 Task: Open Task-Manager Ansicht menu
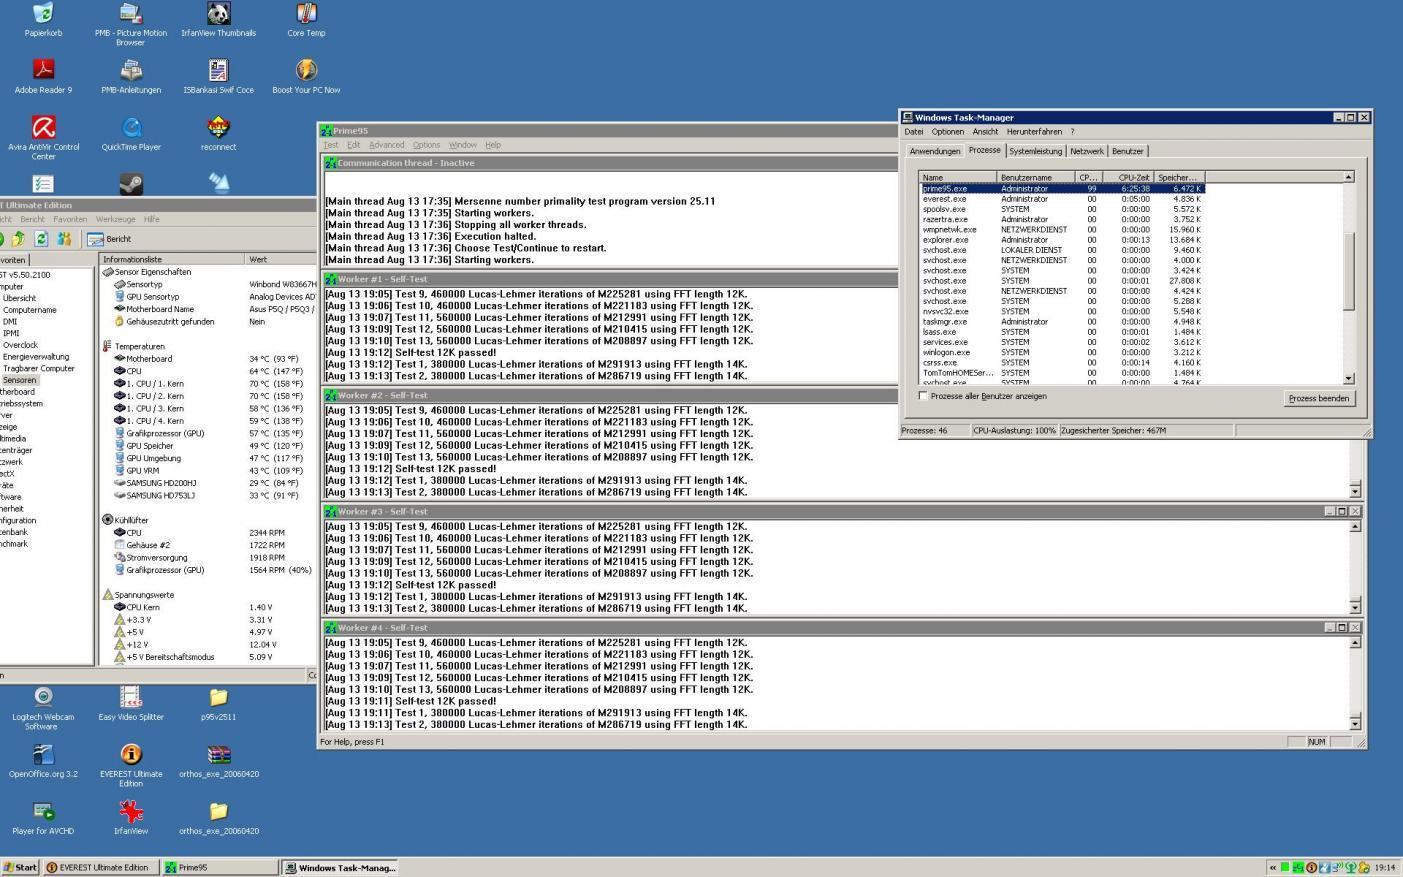coord(985,132)
